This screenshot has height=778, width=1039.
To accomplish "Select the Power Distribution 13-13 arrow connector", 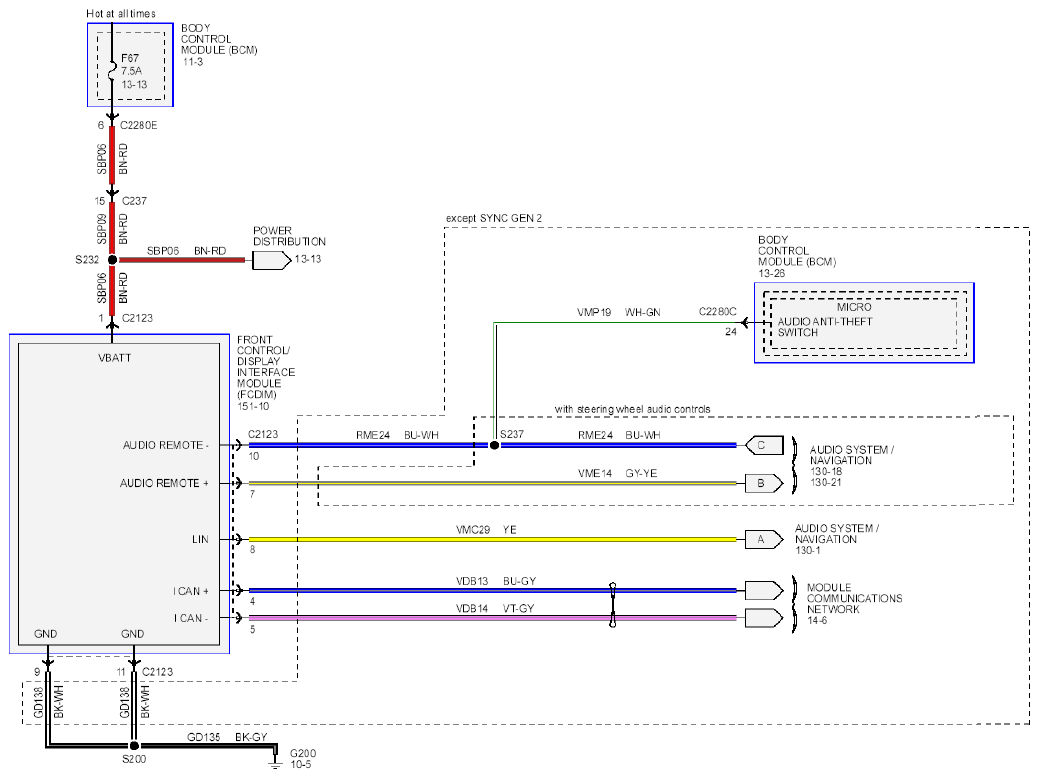I will tap(272, 260).
